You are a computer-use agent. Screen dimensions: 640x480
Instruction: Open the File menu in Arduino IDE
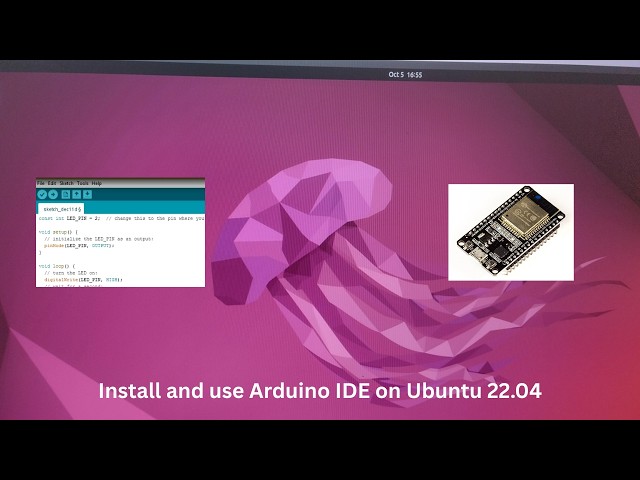click(x=40, y=183)
